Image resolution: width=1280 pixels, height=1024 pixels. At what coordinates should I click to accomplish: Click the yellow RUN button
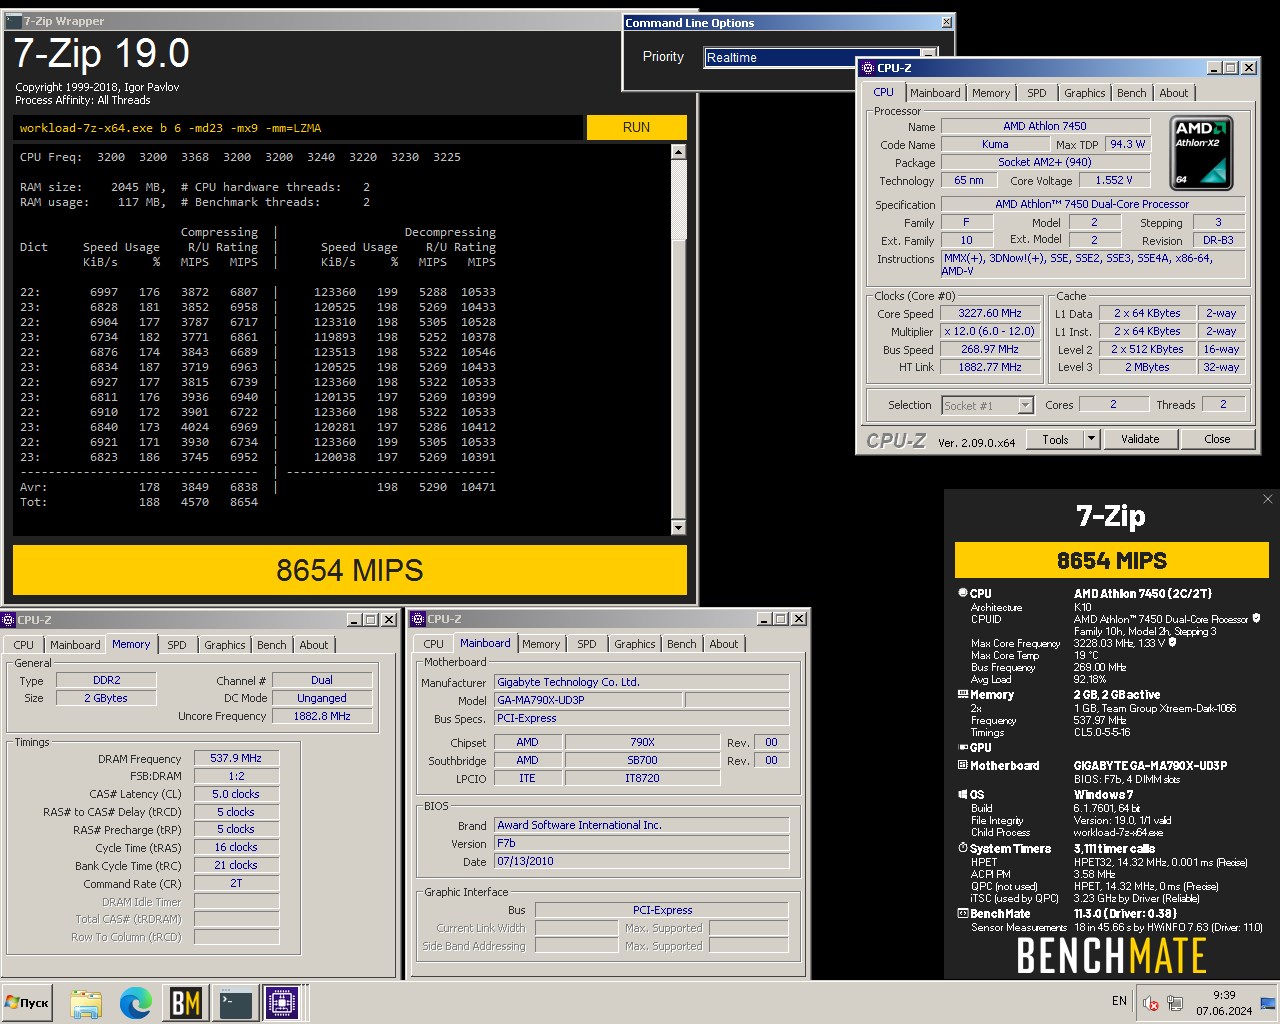pyautogui.click(x=636, y=127)
